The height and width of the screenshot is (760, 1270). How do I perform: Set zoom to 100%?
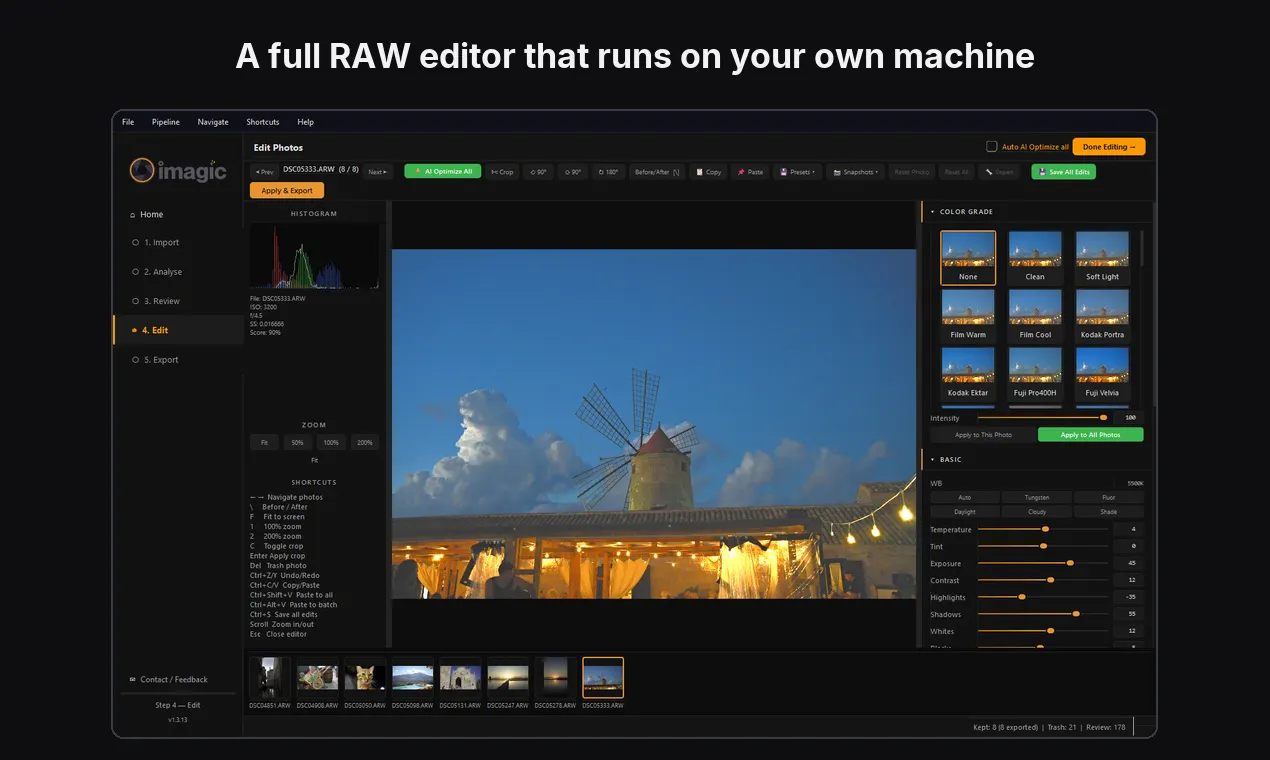tap(331, 442)
